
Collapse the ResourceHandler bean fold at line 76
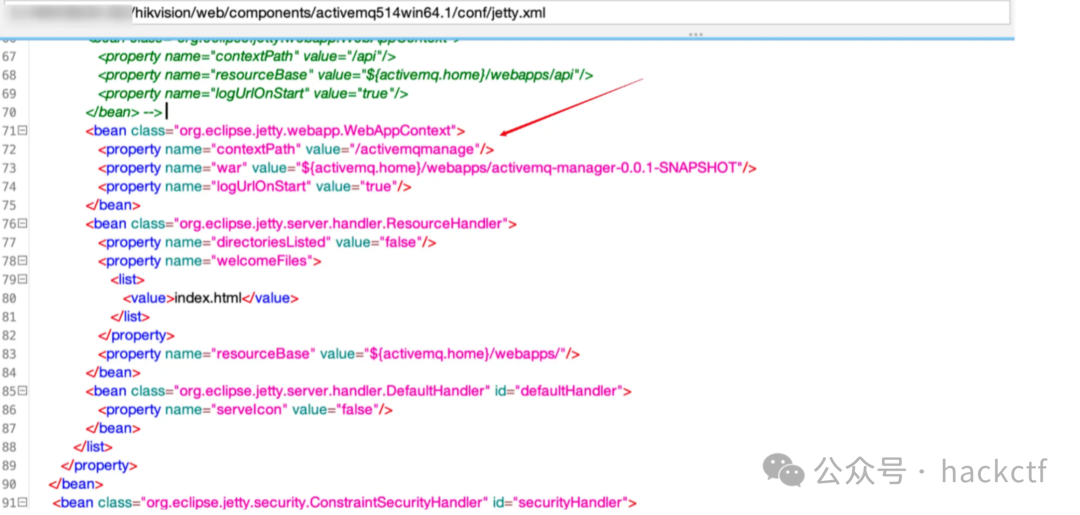pos(22,223)
